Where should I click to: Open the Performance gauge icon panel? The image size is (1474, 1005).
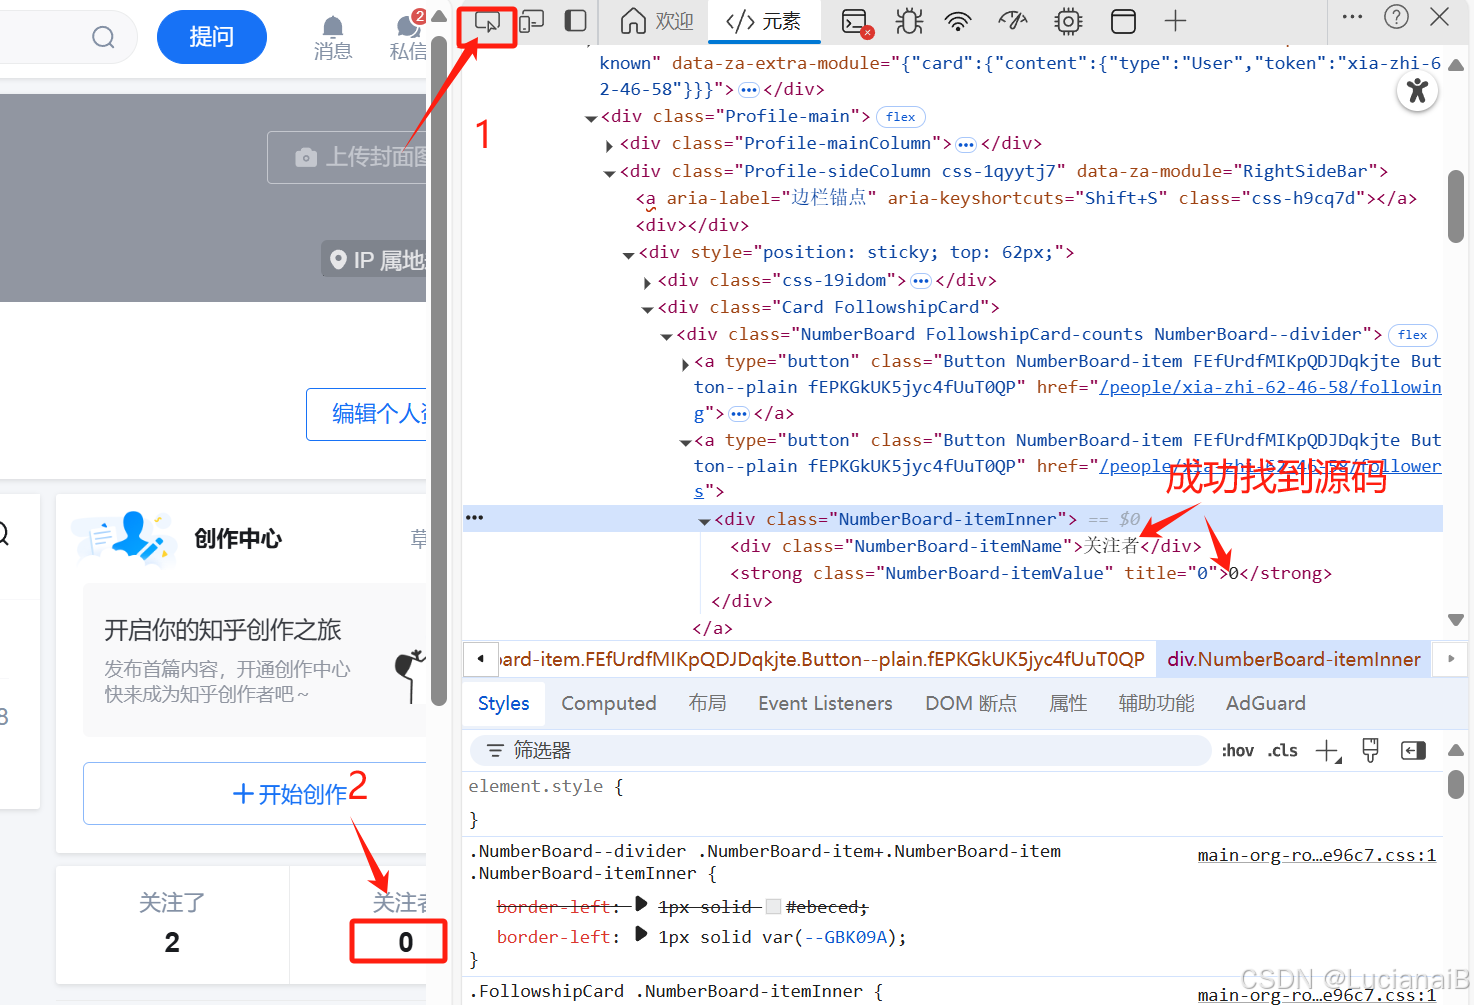pyautogui.click(x=1013, y=21)
